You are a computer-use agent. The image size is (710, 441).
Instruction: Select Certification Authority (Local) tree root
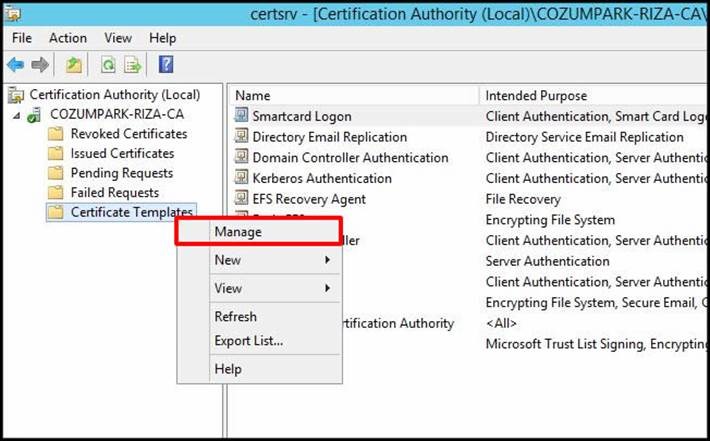click(x=115, y=95)
